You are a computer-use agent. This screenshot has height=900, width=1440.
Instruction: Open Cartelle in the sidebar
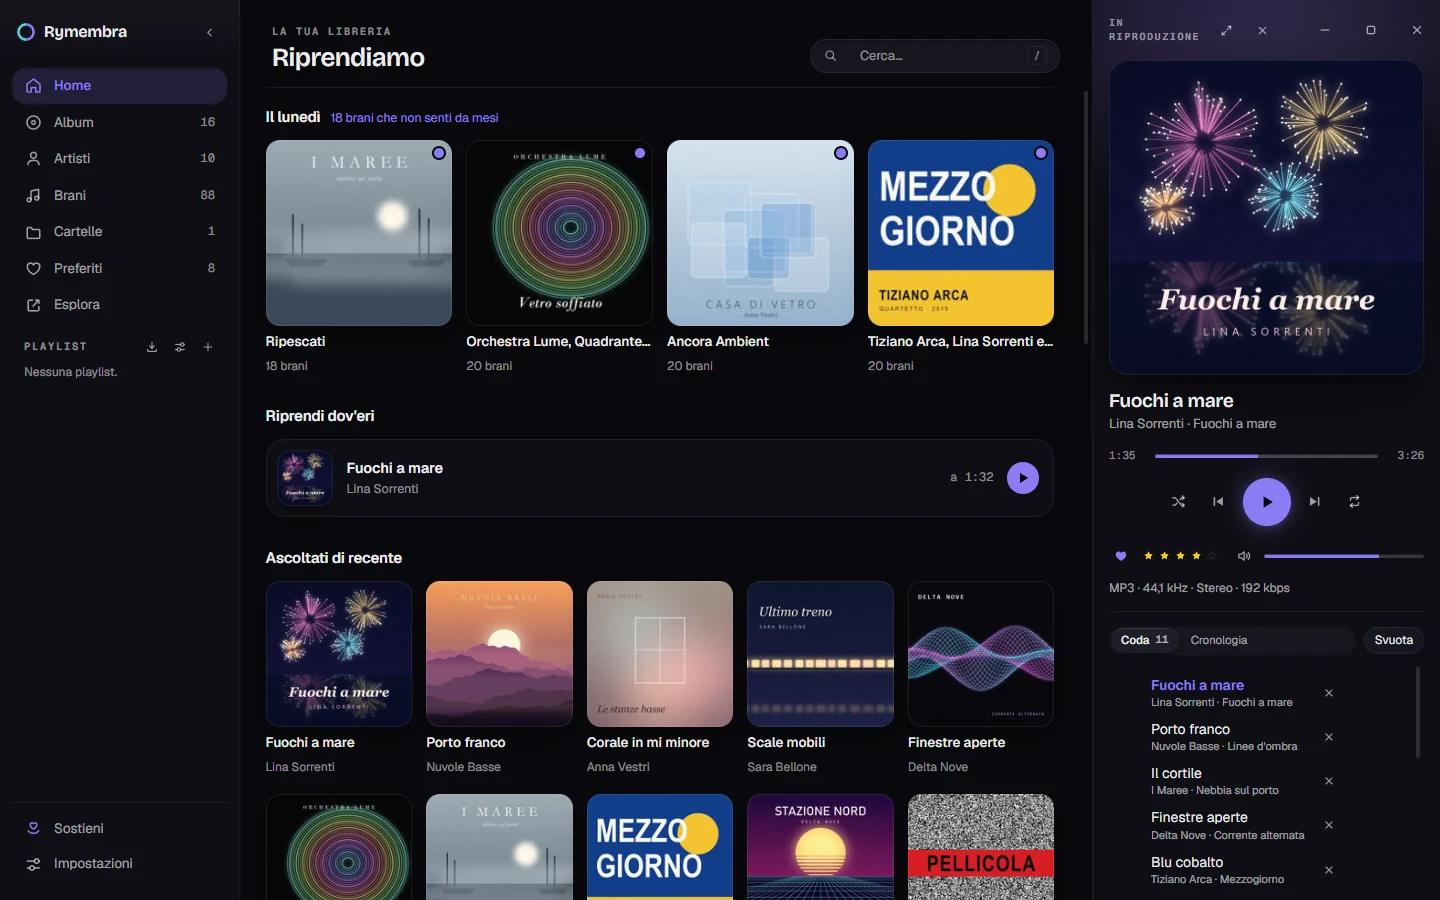pos(120,231)
